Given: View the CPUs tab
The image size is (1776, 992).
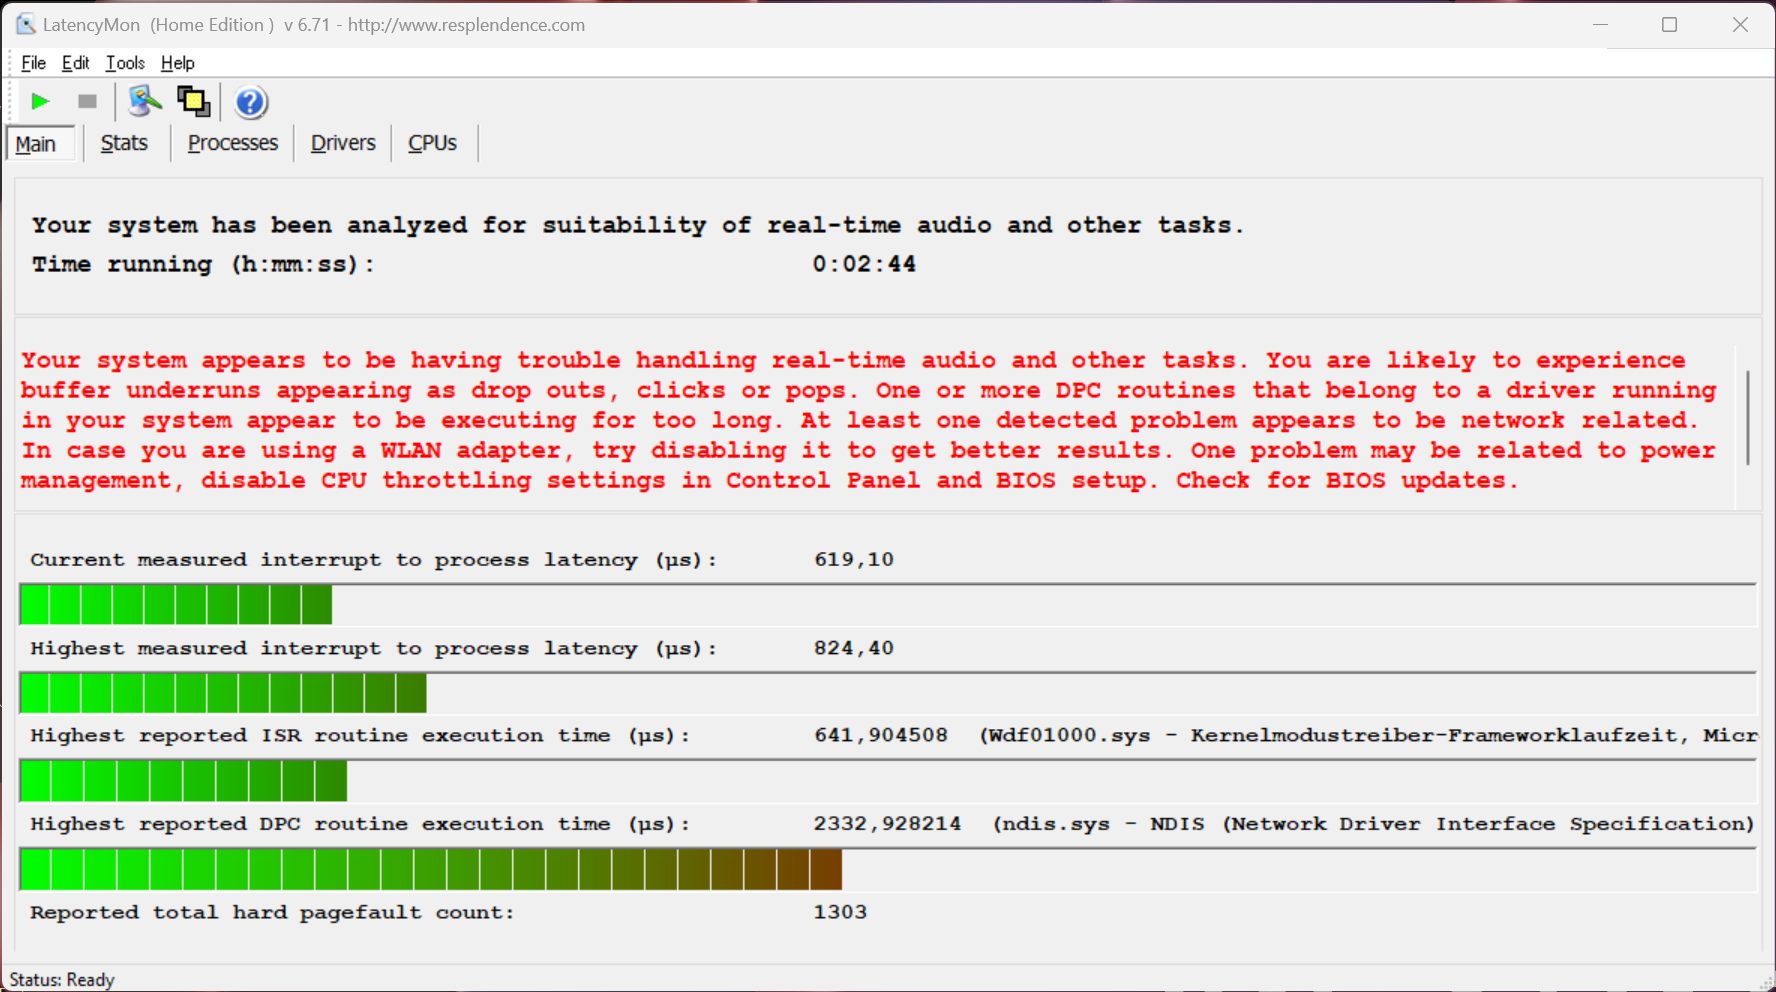Looking at the screenshot, I should (432, 144).
